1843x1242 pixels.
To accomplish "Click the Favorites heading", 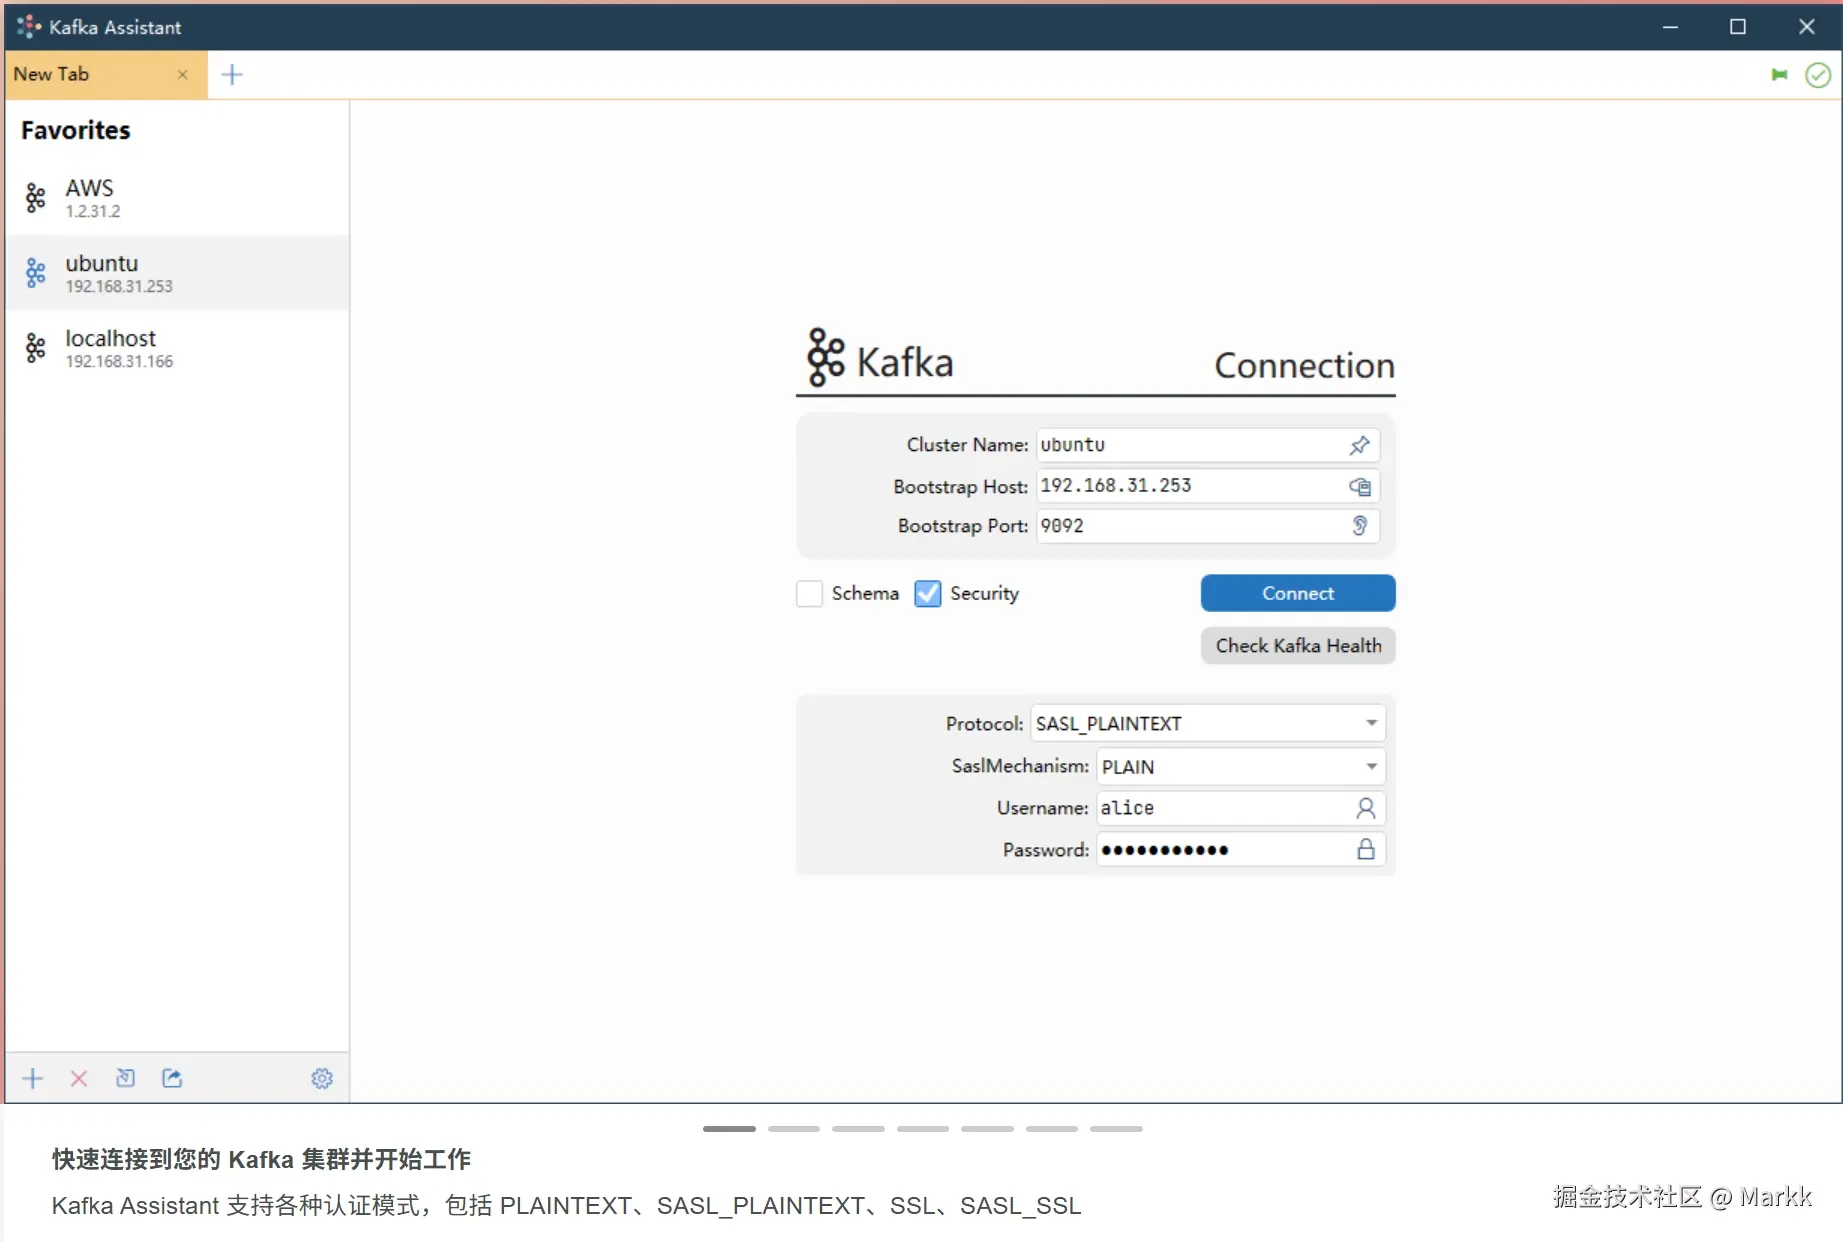I will pos(76,131).
